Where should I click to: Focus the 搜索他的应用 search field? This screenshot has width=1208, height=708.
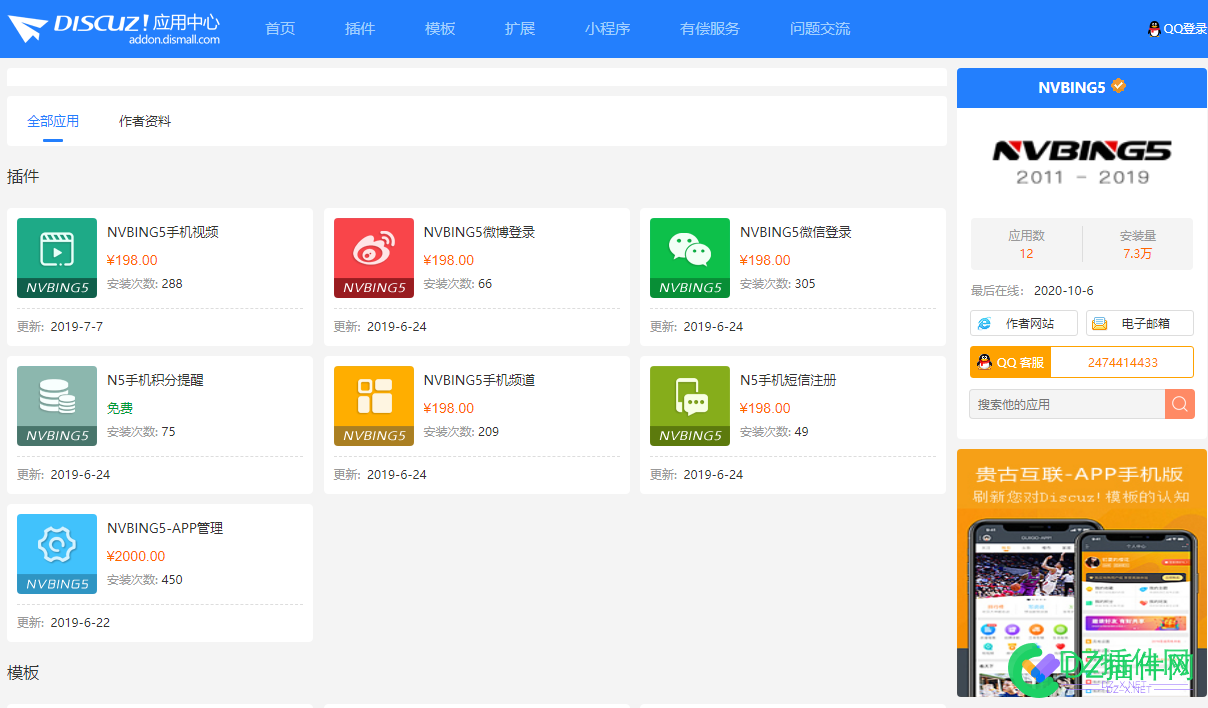click(1067, 404)
